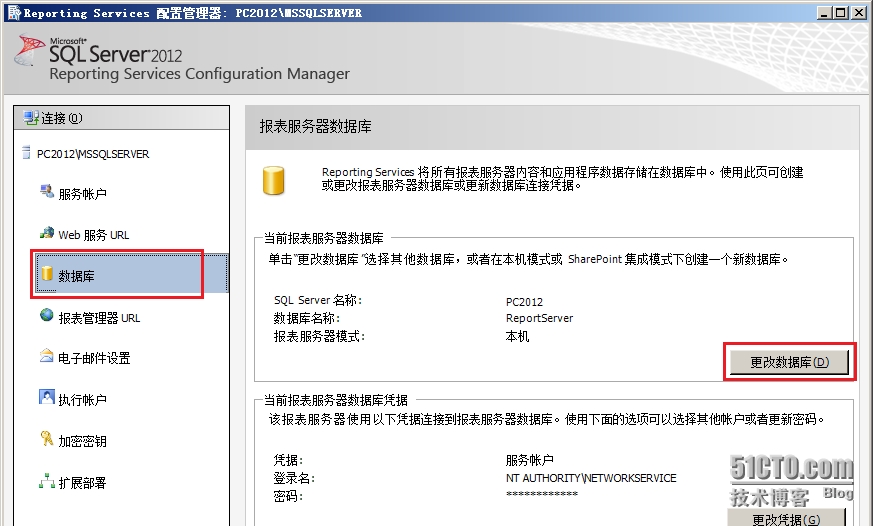This screenshot has width=873, height=526.
Task: Click the 密码 label
Action: tap(288, 496)
